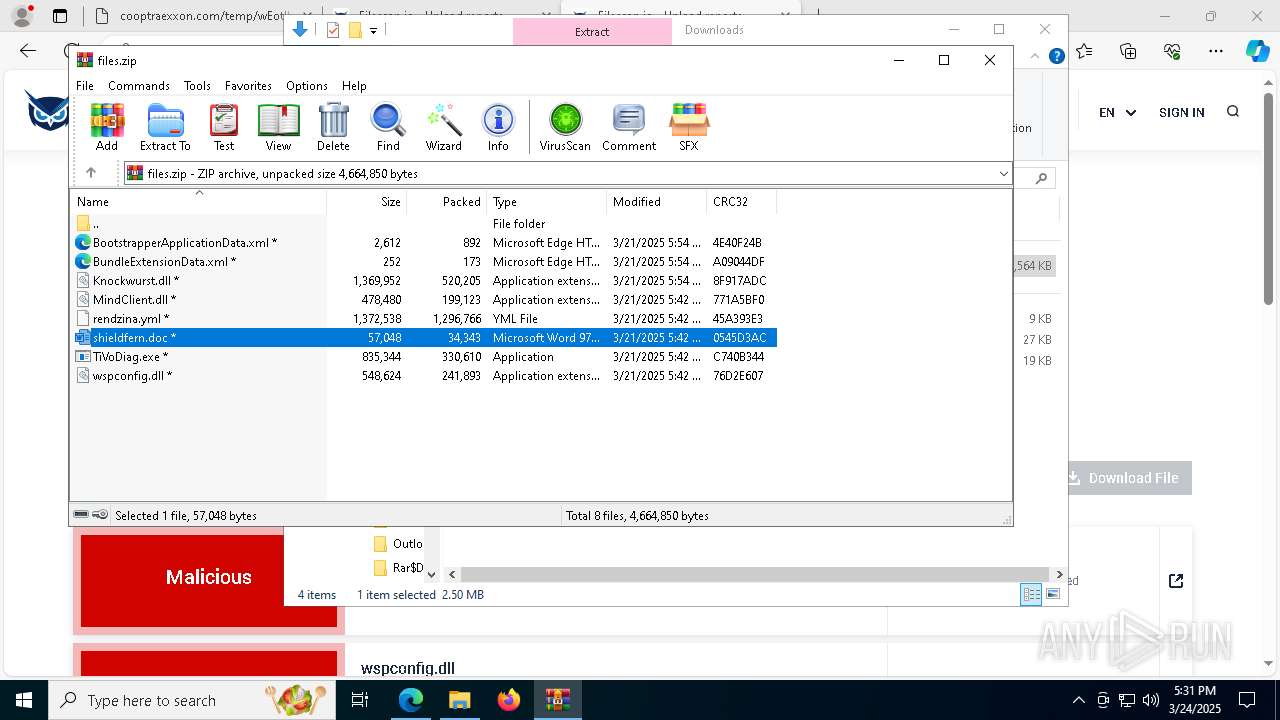
Task: Click website search magnifier icon
Action: pos(1233,112)
